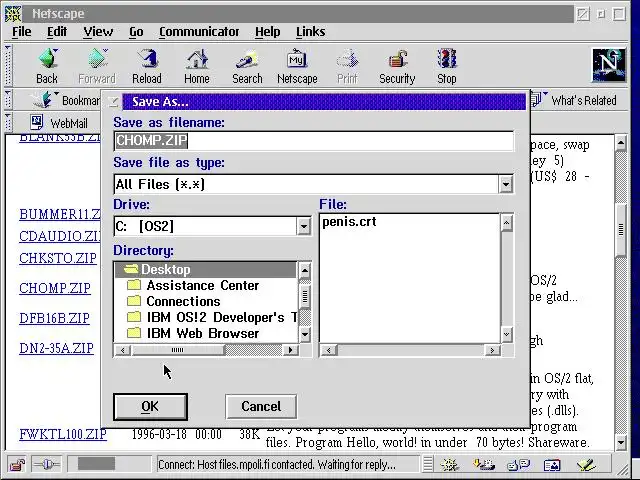Click the online/offline connection status icon
Viewport: 640px width, 480px height.
pos(47,464)
